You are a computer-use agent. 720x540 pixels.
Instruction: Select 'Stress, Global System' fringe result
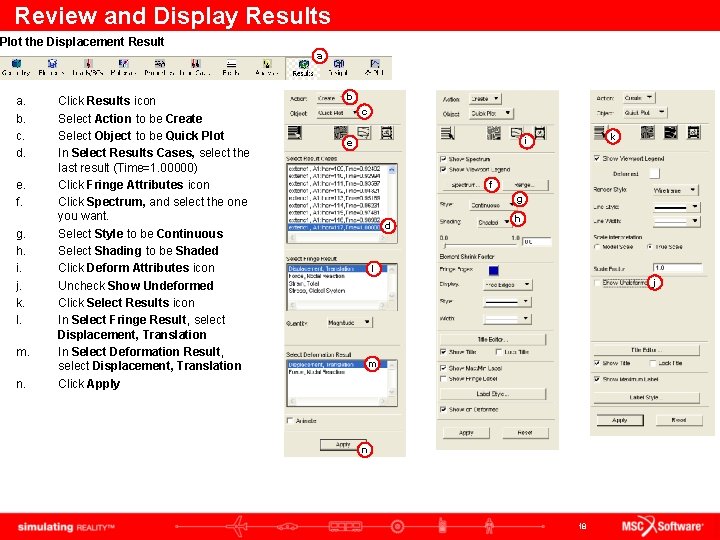point(317,291)
